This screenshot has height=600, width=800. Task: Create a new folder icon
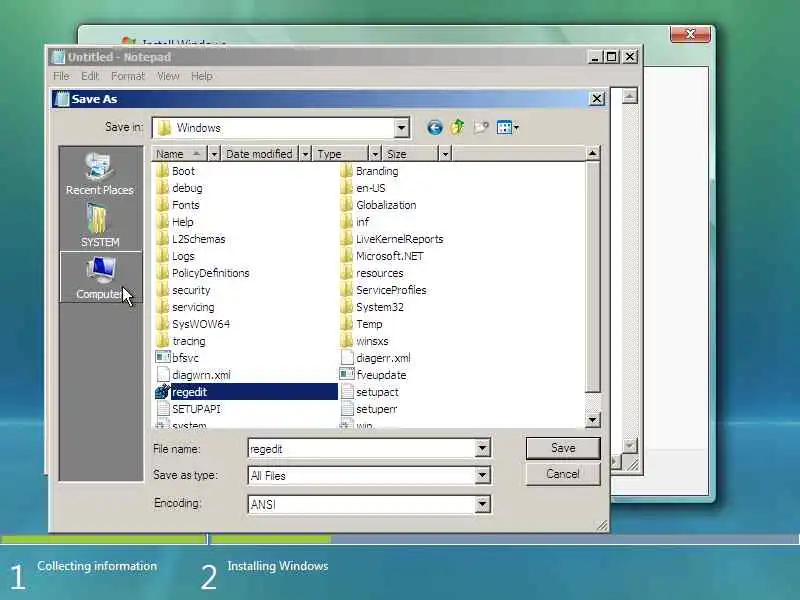click(x=481, y=127)
